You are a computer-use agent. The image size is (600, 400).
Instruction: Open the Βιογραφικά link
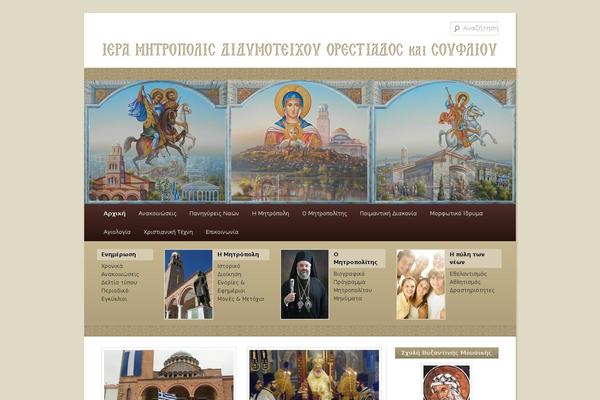(x=349, y=274)
